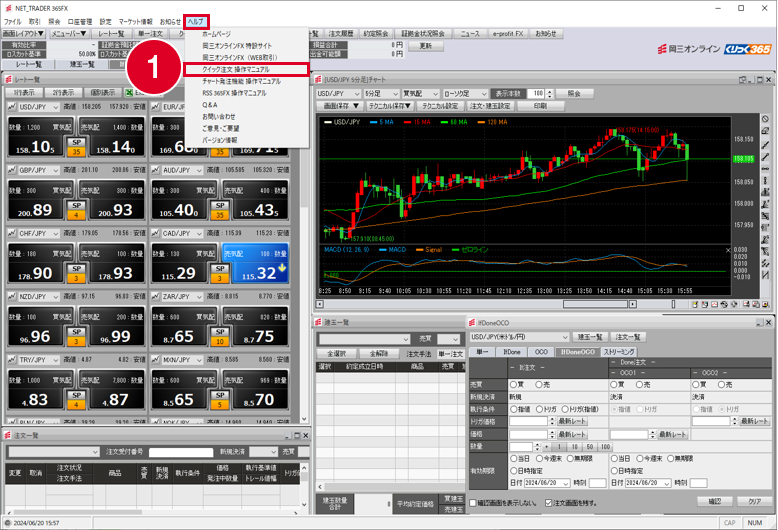Close the MACD sub-chart with its X icon
Screen dimensions: 778x530
coord(728,250)
